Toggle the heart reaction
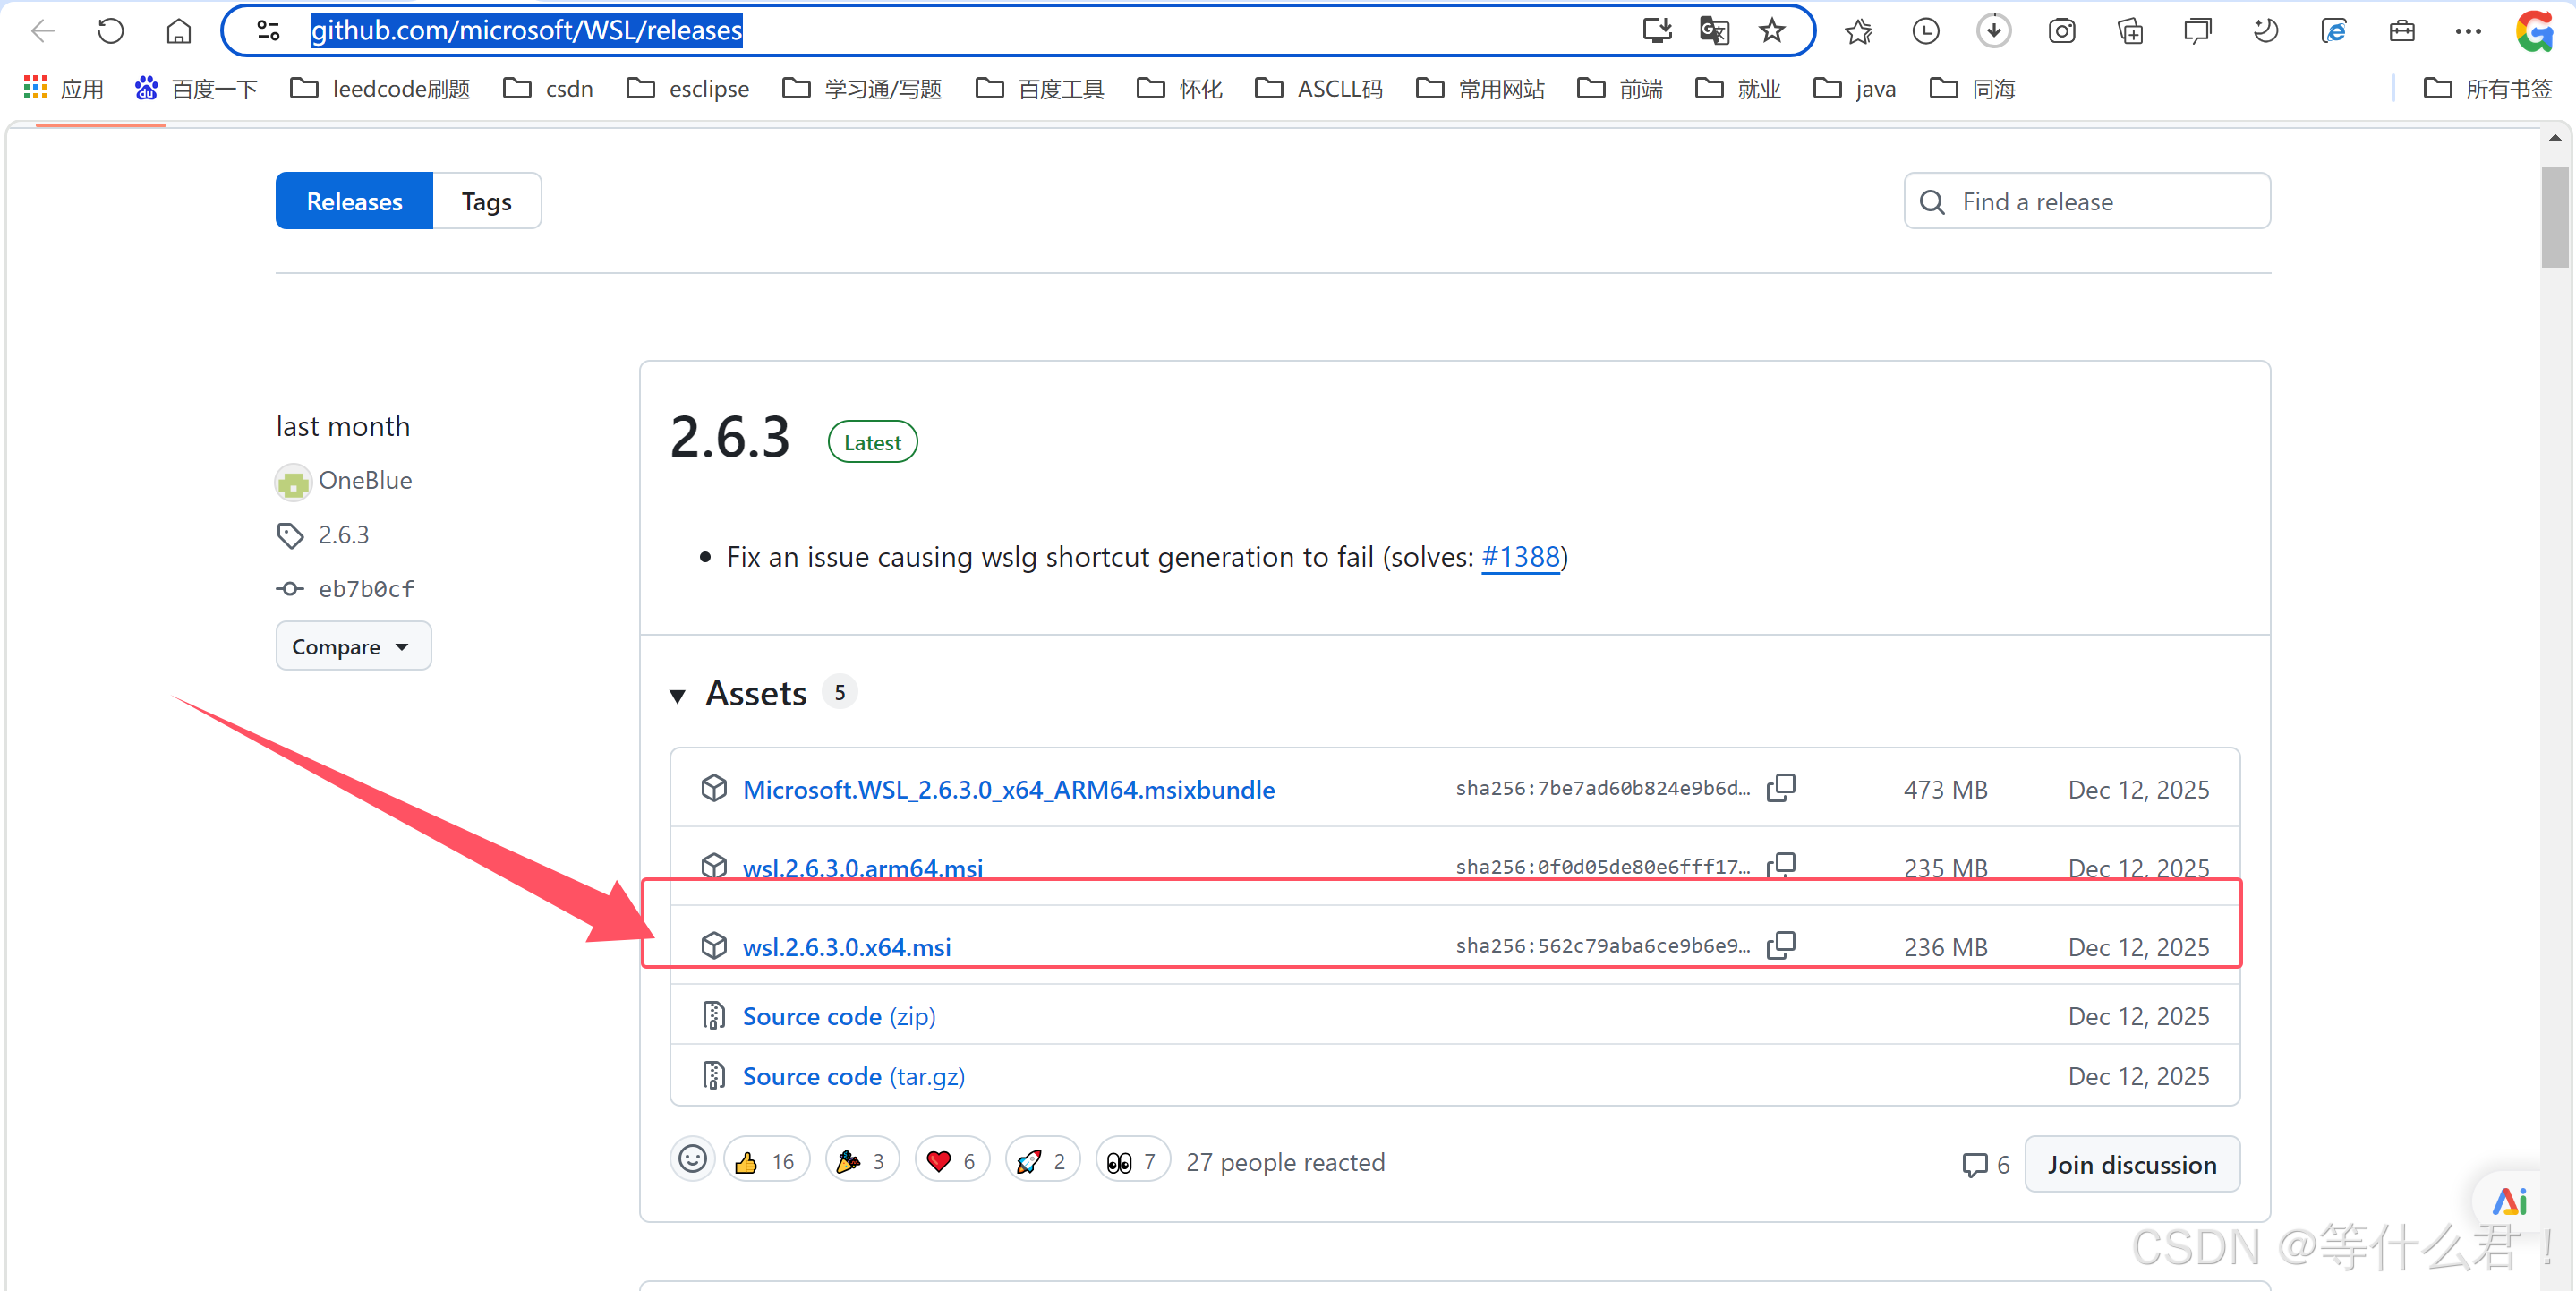 [x=951, y=1161]
